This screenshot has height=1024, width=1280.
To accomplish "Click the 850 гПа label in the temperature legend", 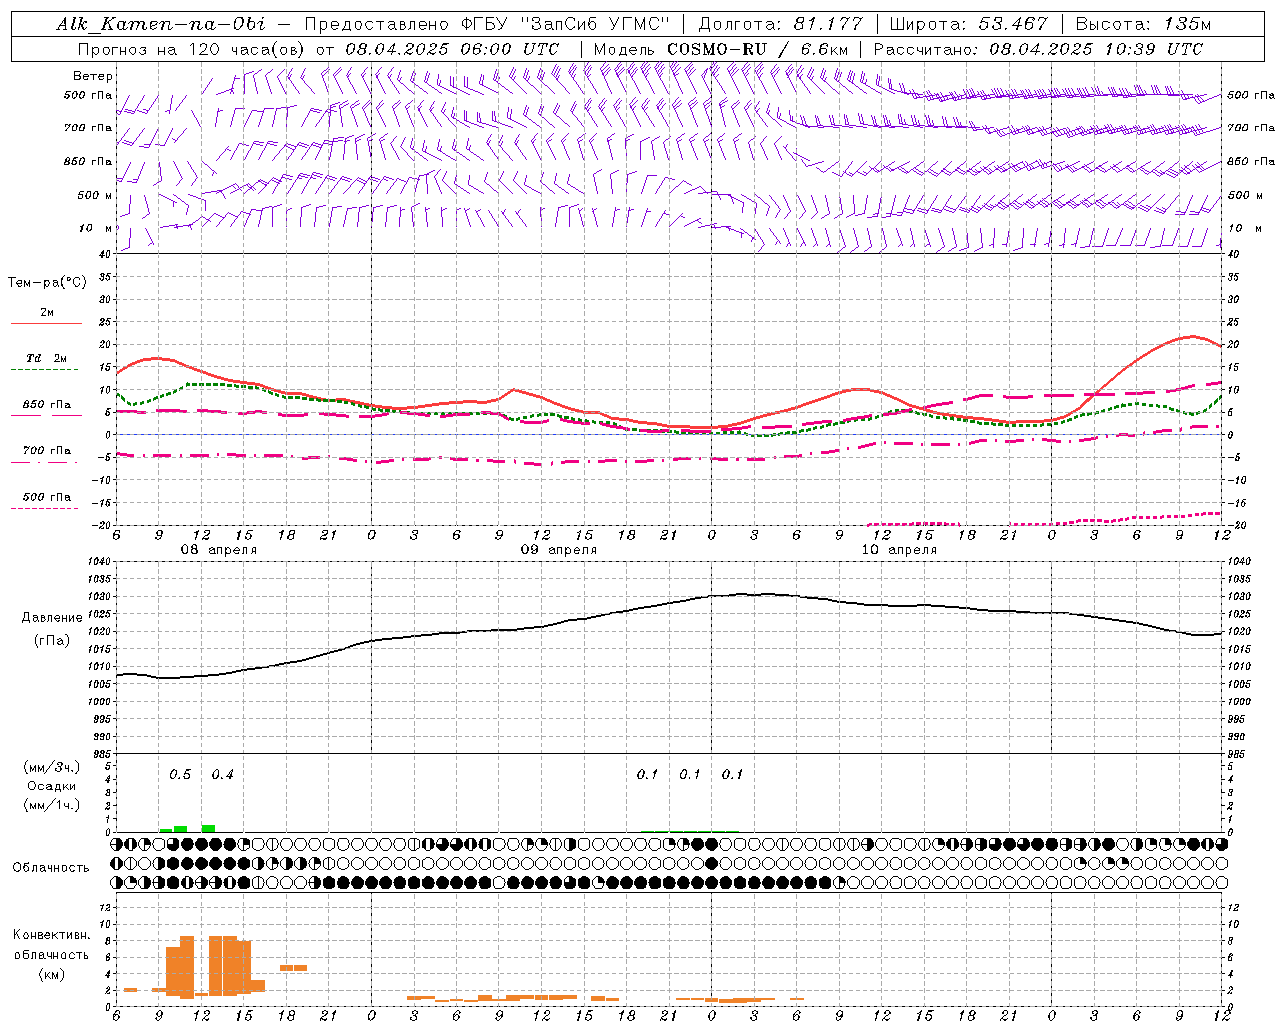I will click(47, 405).
